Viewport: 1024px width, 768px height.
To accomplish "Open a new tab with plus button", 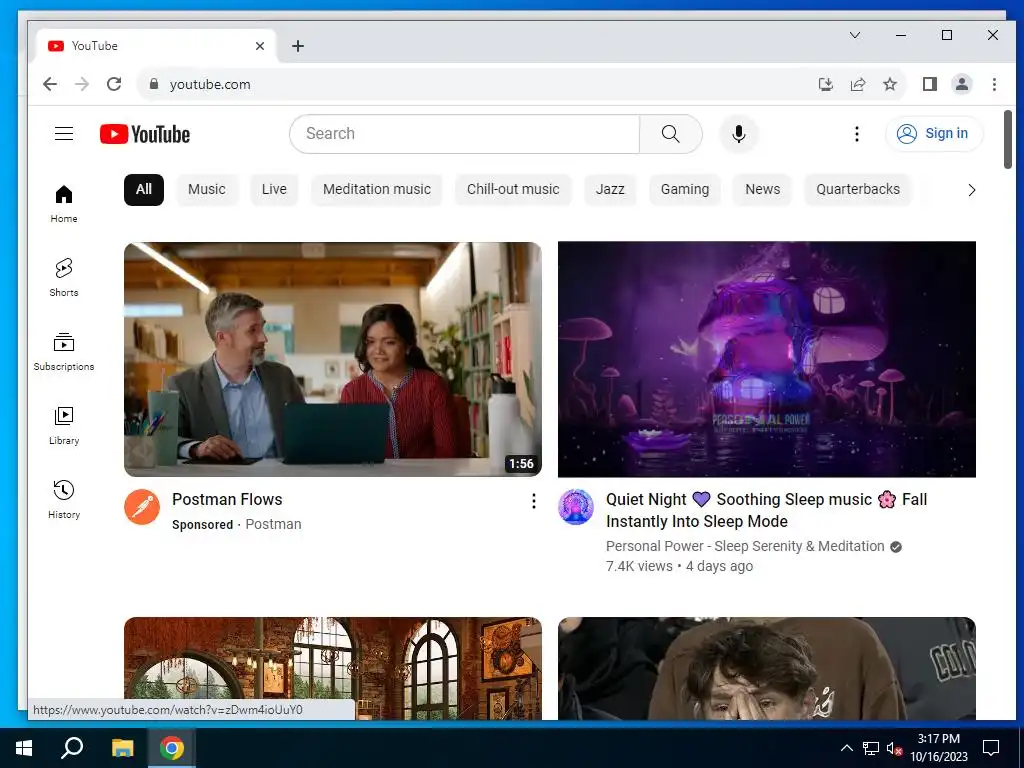I will pos(298,46).
